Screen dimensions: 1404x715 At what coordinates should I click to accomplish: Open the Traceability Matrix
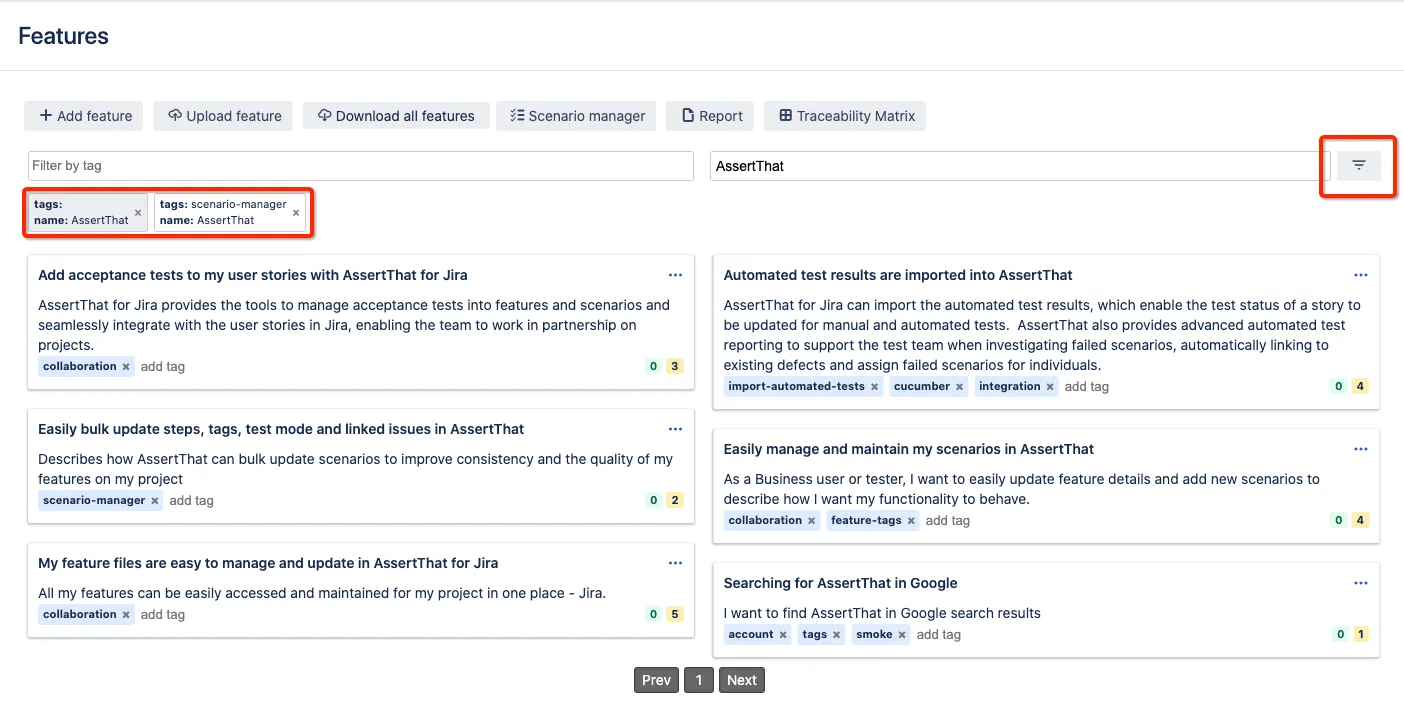click(x=846, y=116)
